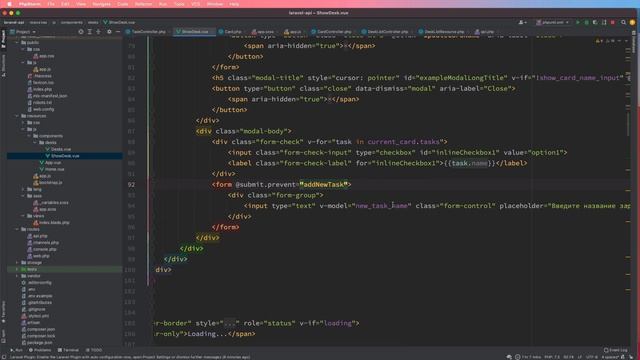This screenshot has width=640, height=360.
Task: Expand the vendor folder
Action: tap(17, 276)
